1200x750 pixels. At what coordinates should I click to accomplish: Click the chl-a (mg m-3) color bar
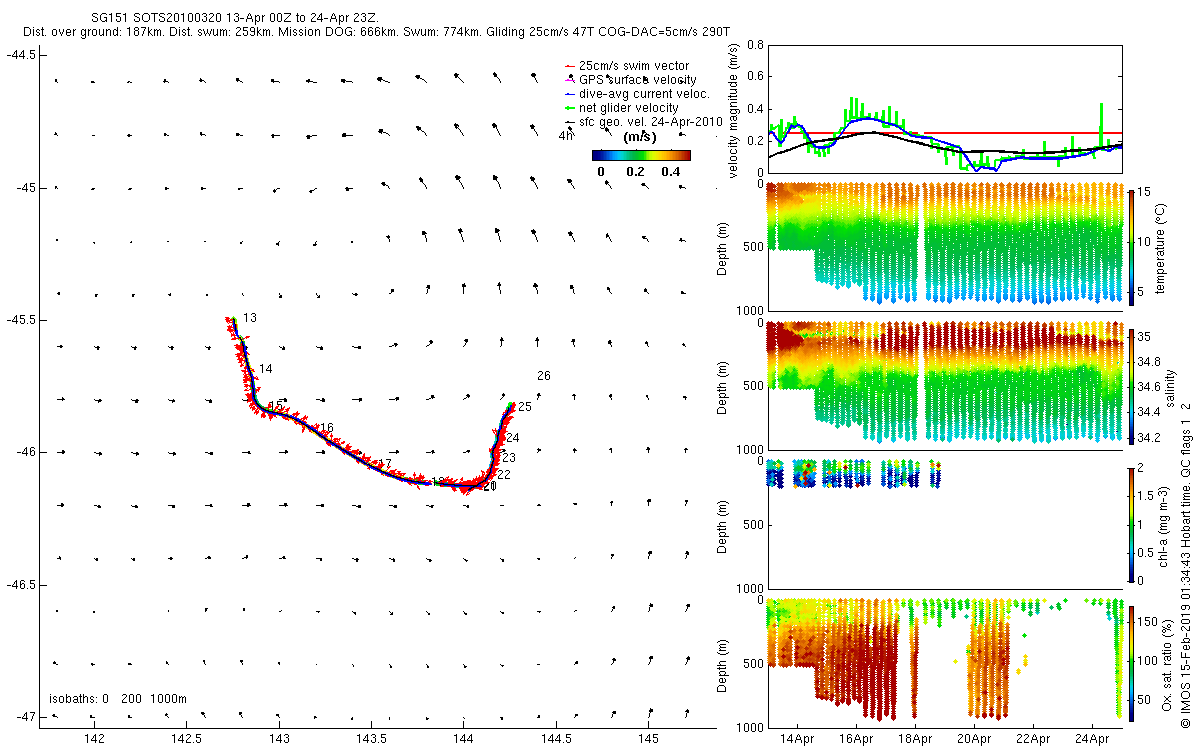(x=1132, y=524)
